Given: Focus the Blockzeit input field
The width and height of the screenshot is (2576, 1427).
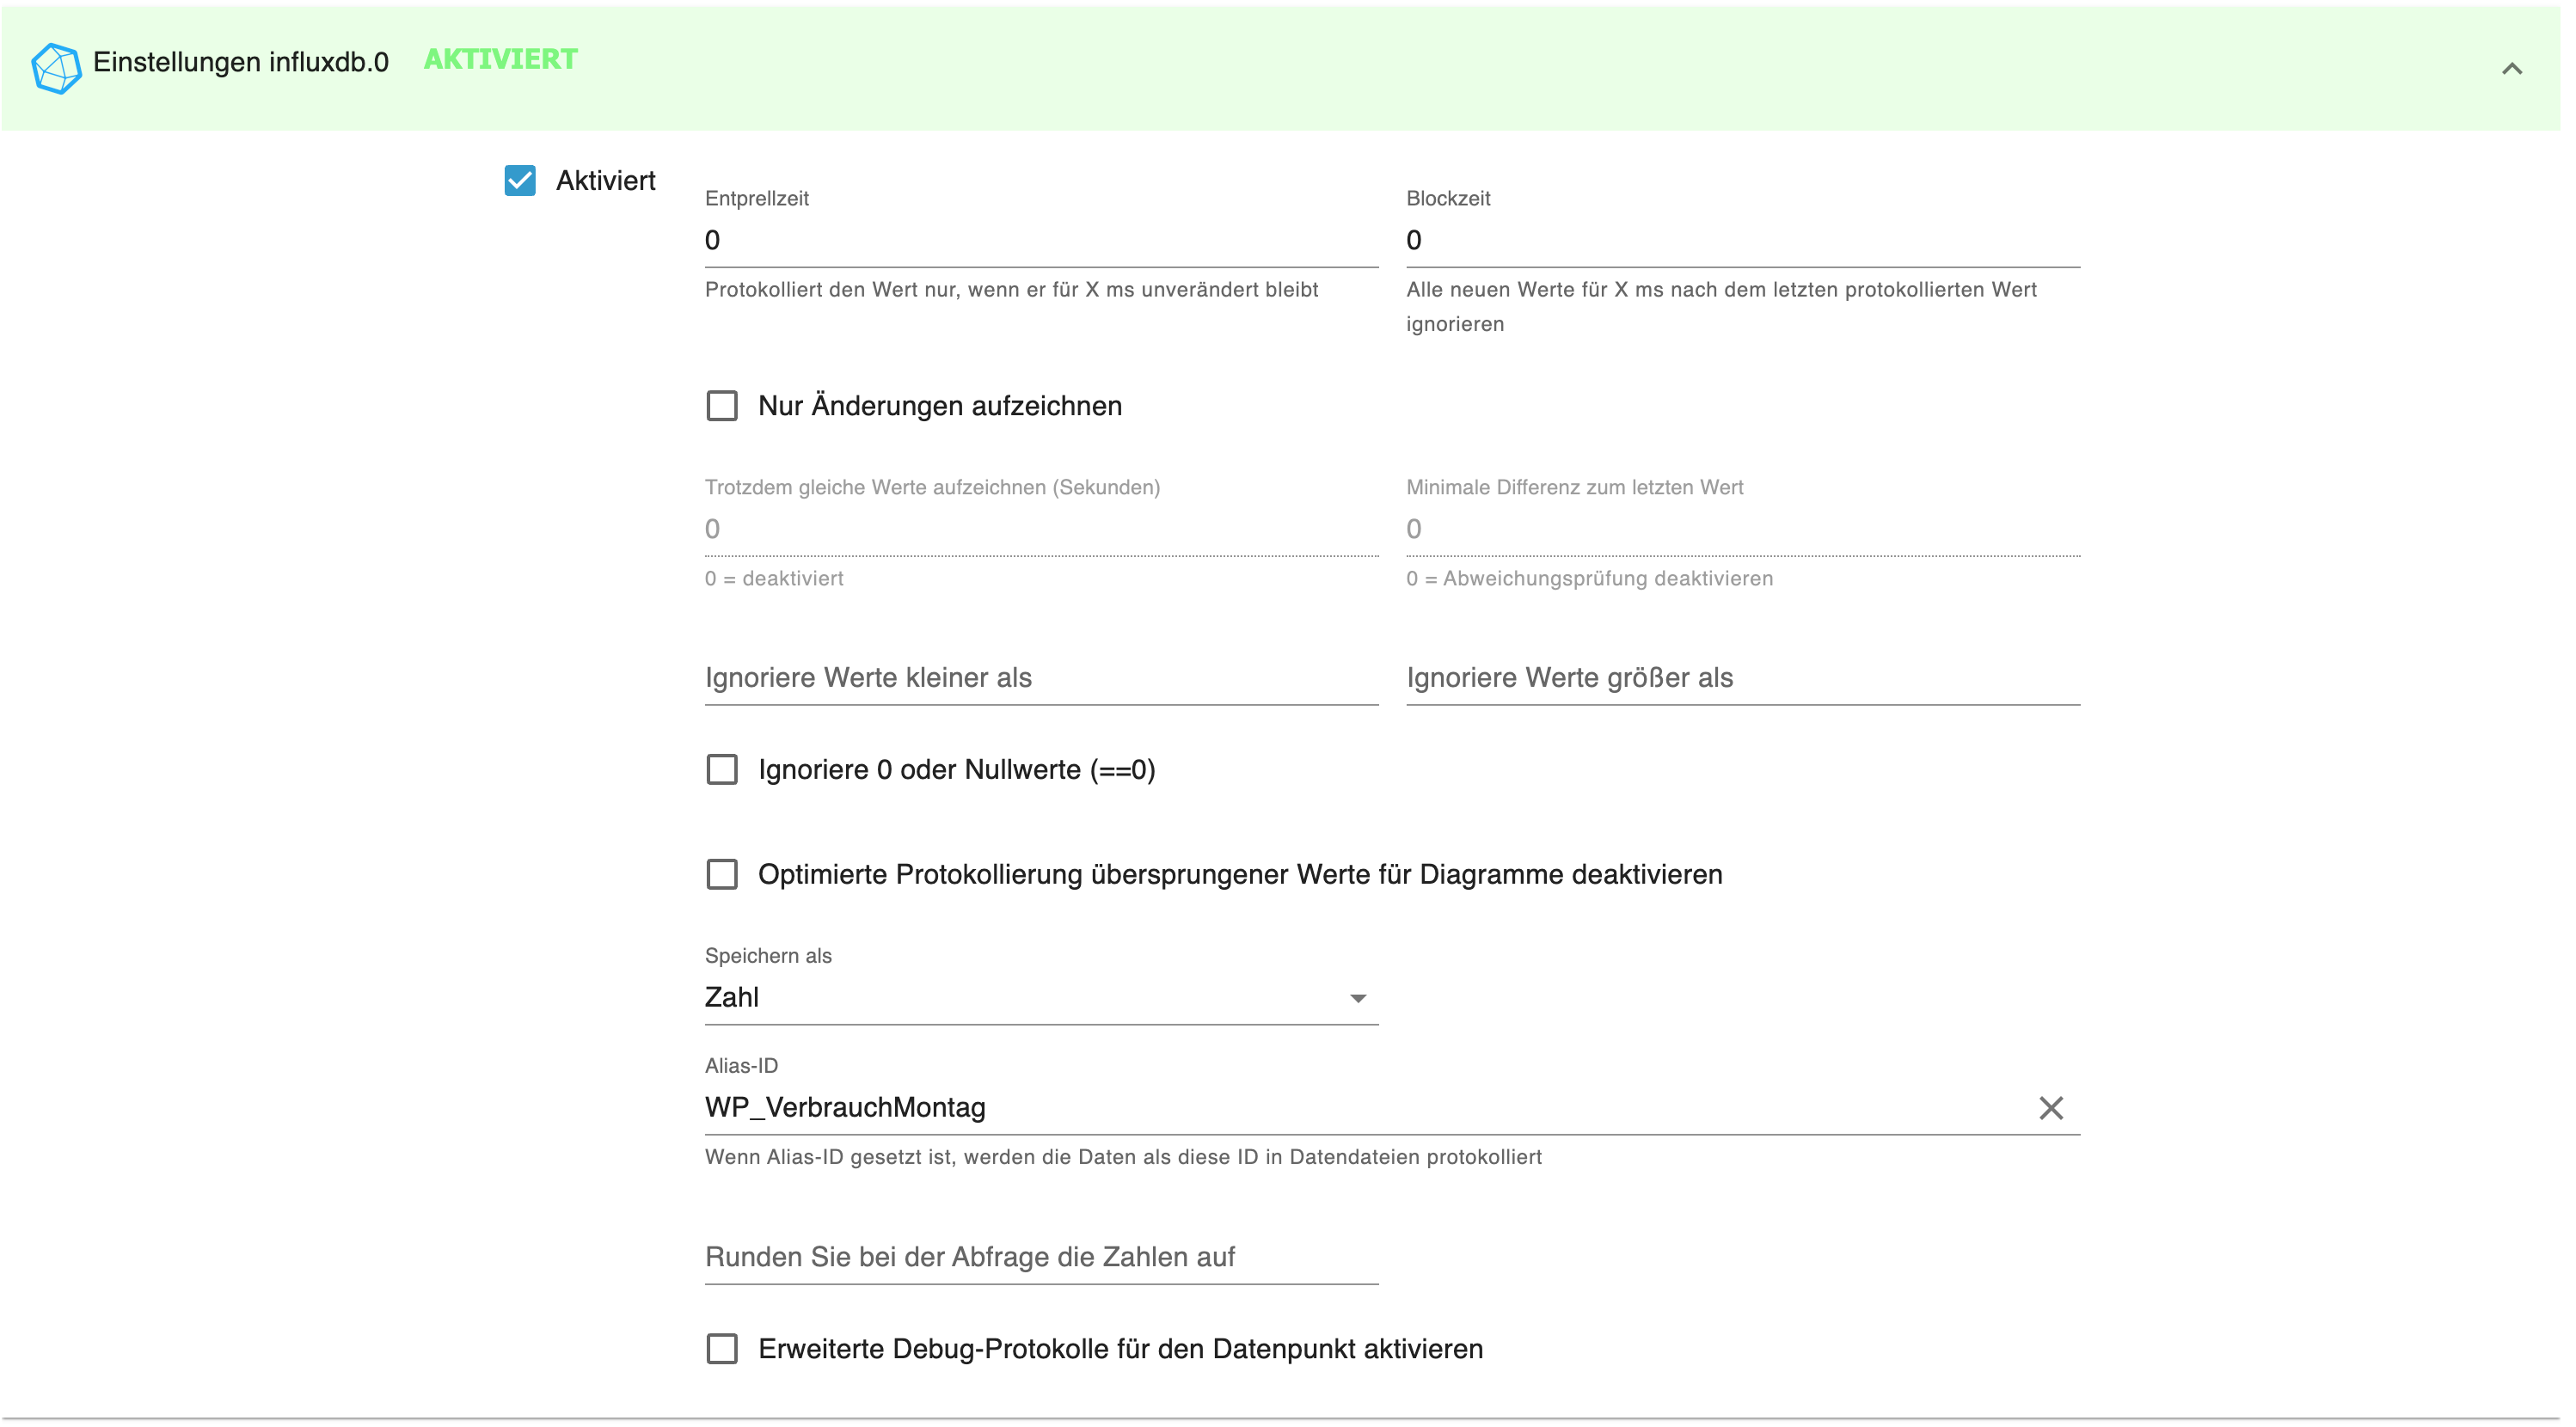Looking at the screenshot, I should 1742,241.
